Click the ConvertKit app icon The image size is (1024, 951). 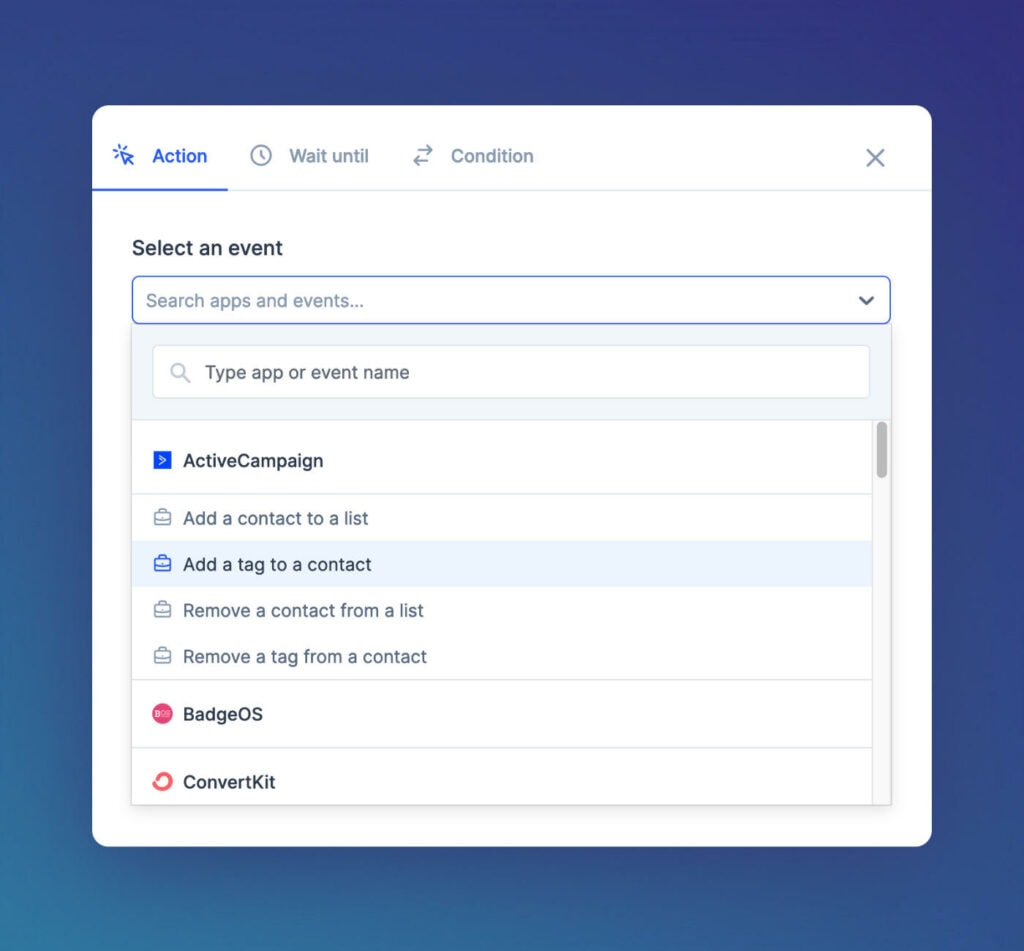click(163, 782)
